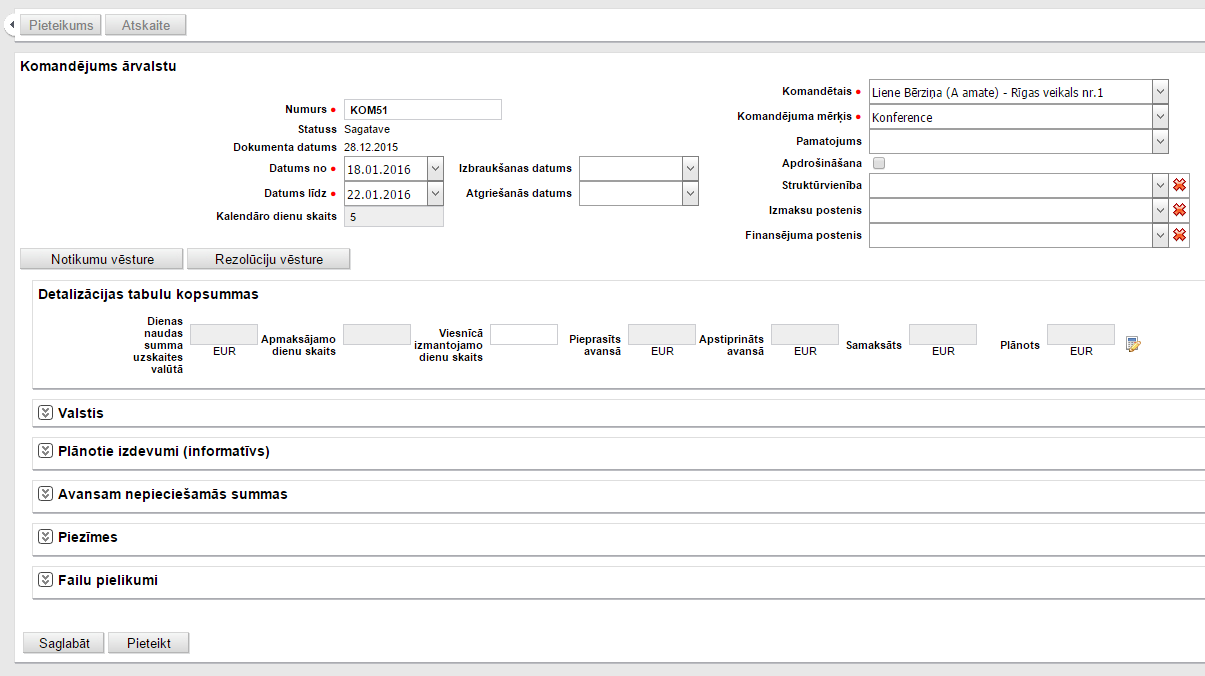The height and width of the screenshot is (676, 1205).
Task: Click the Saglabāt button
Action: point(64,643)
